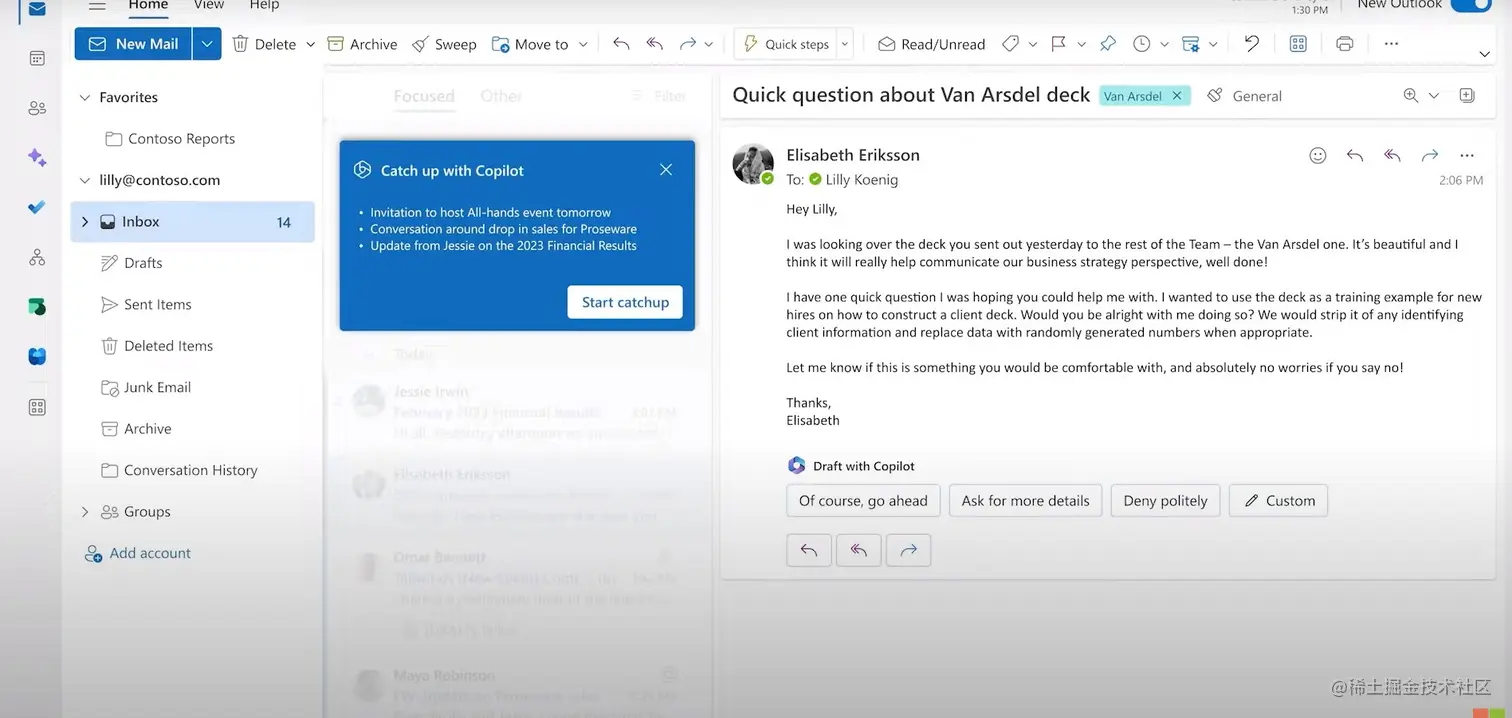
Task: Click the Print icon in ribbon
Action: [1345, 44]
